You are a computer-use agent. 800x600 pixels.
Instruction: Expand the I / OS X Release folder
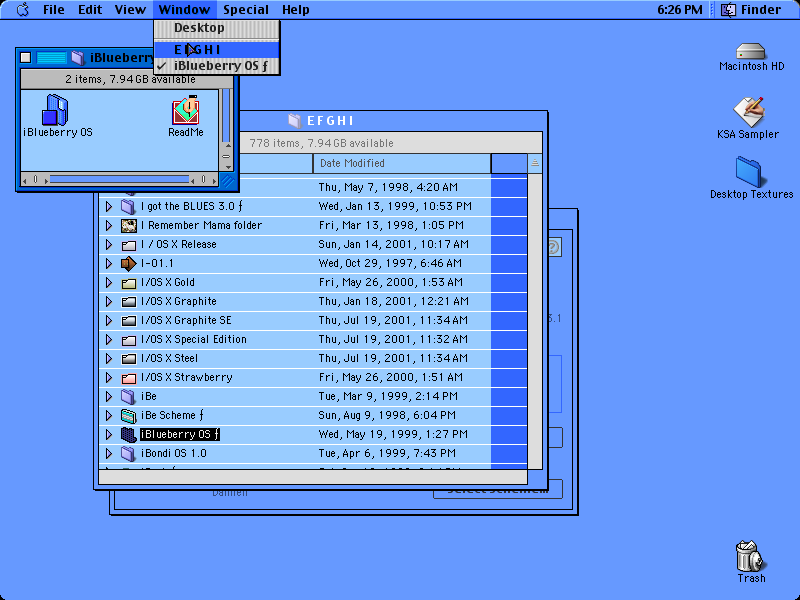109,244
